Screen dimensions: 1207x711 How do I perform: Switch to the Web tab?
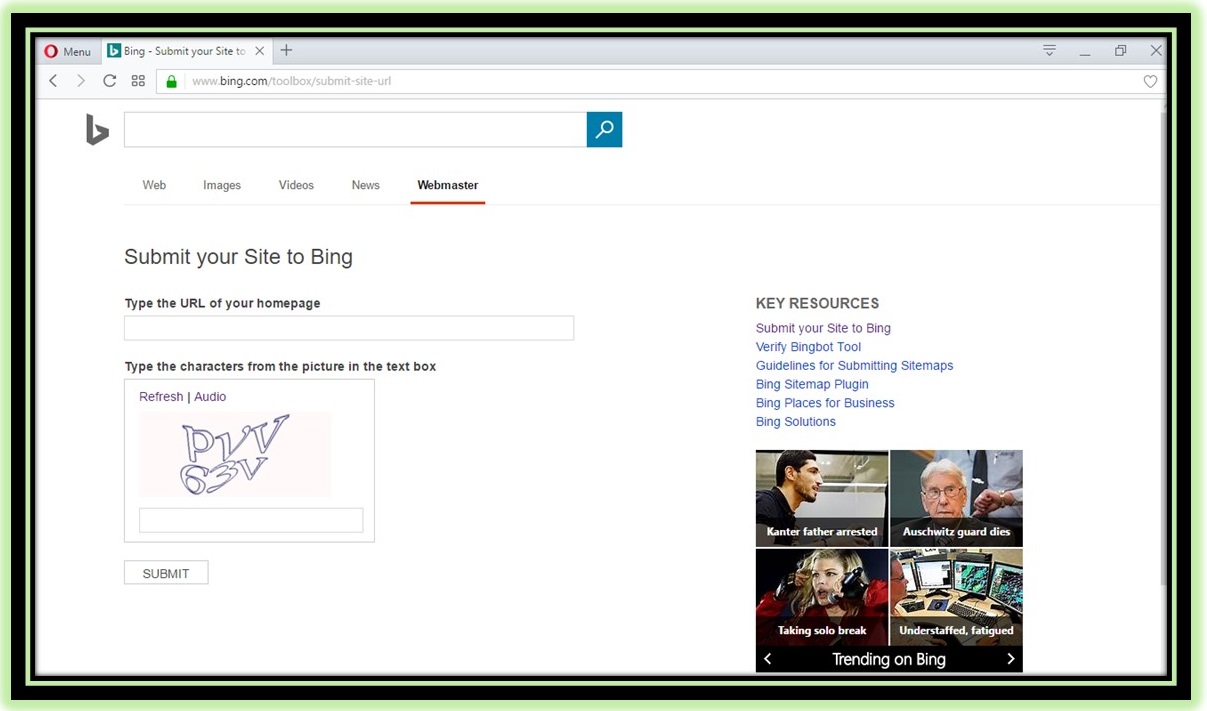[154, 185]
